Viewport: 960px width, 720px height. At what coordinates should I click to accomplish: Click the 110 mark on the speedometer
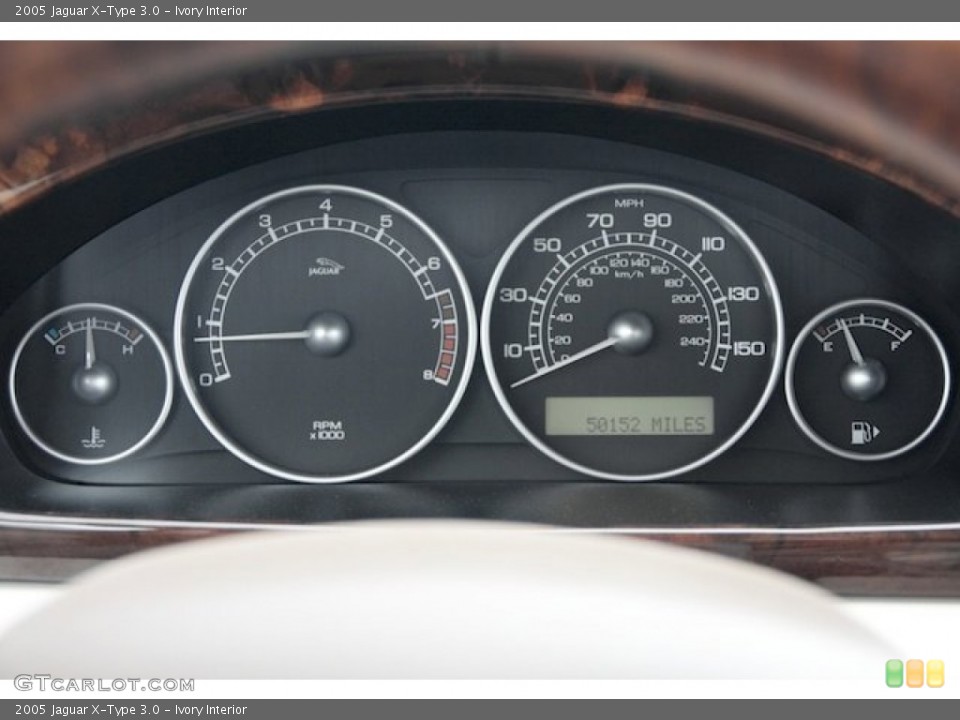713,244
